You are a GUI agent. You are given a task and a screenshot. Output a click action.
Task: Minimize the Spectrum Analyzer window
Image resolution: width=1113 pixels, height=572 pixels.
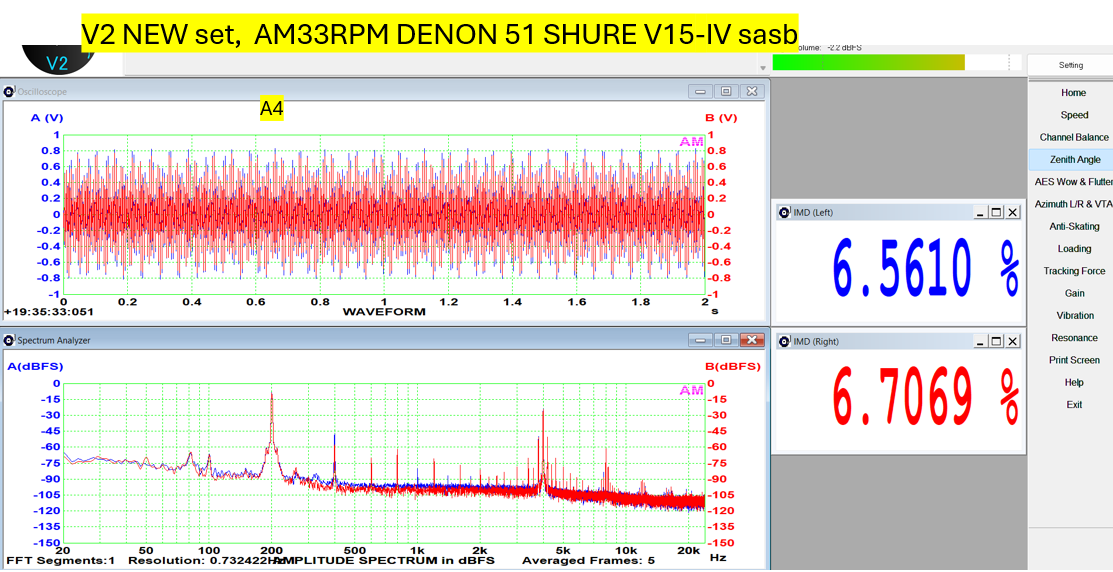pos(701,340)
